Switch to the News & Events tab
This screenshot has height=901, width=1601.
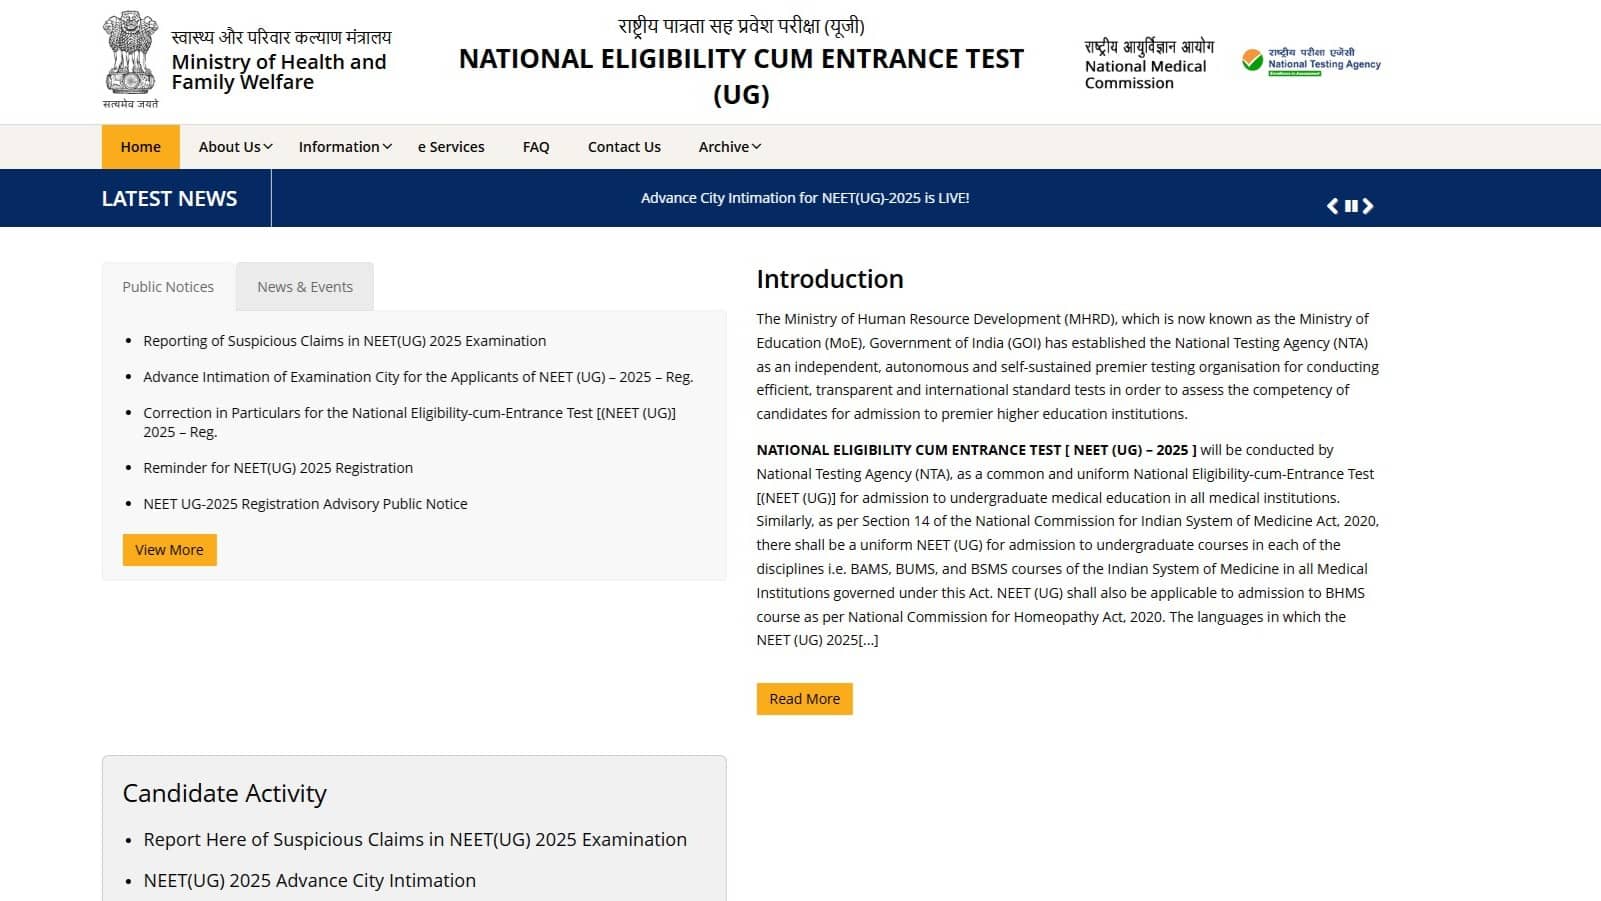[x=304, y=286]
